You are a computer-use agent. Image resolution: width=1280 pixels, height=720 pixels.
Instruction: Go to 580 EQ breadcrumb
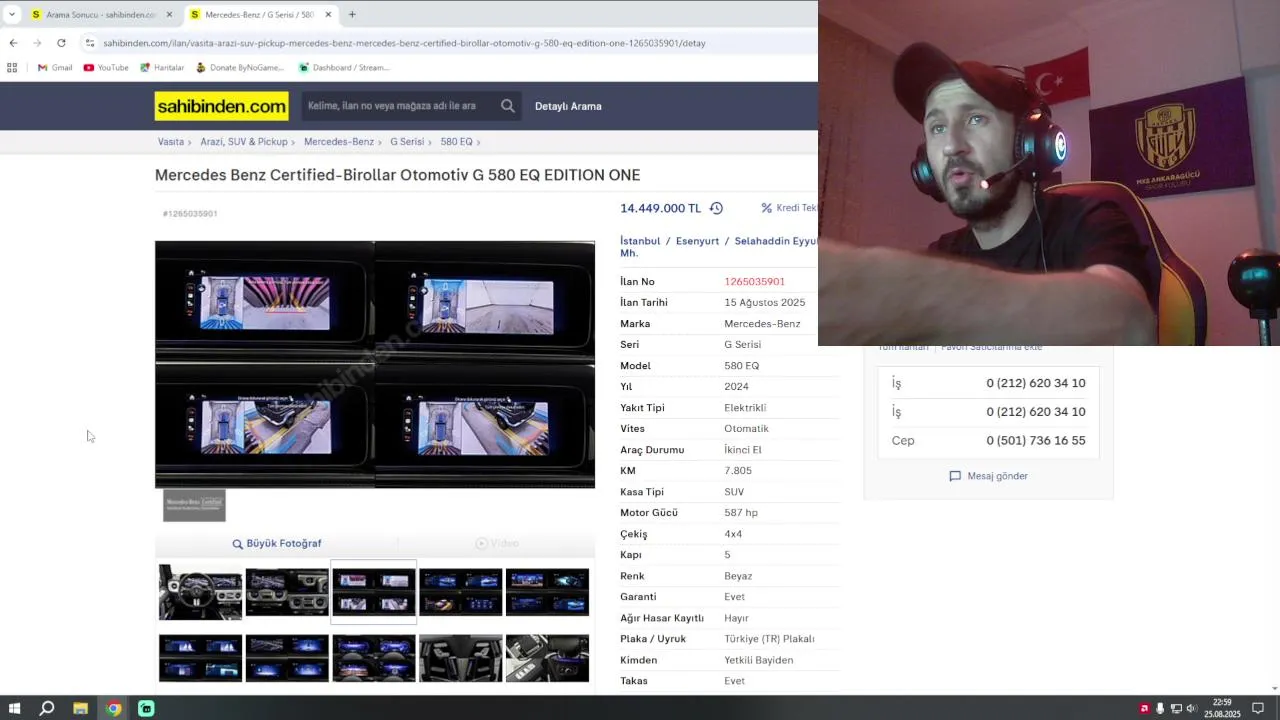(x=456, y=142)
